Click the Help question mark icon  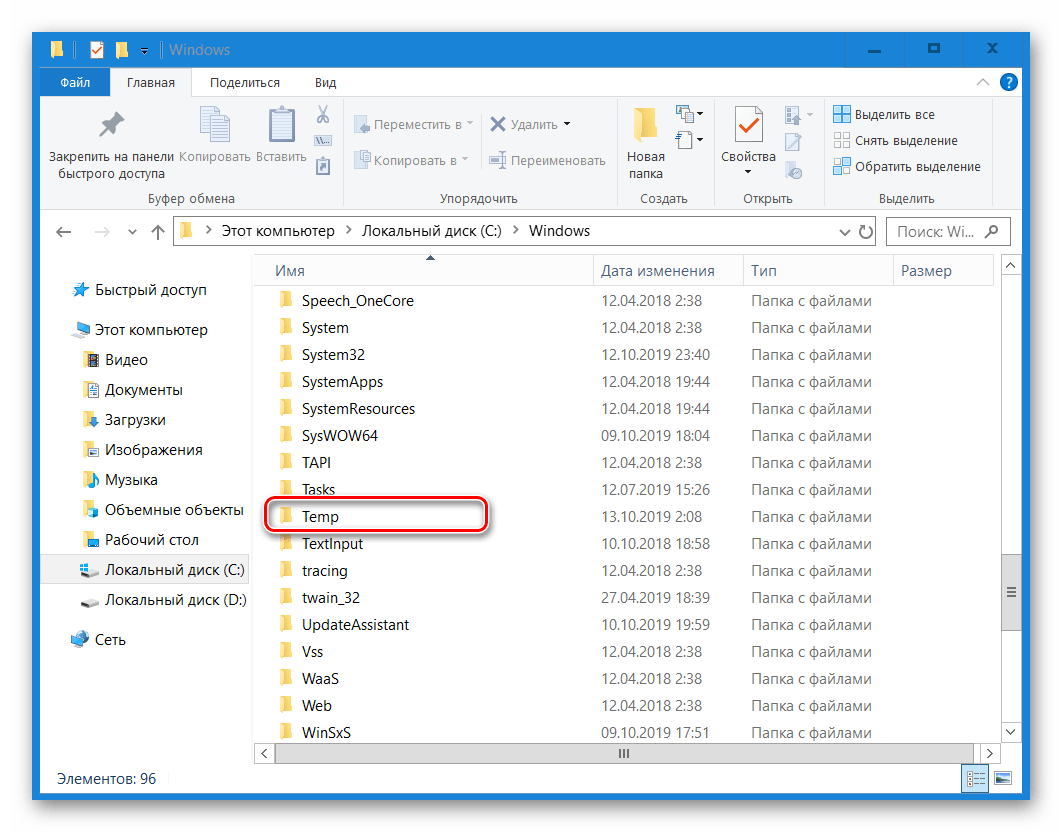(x=1008, y=82)
